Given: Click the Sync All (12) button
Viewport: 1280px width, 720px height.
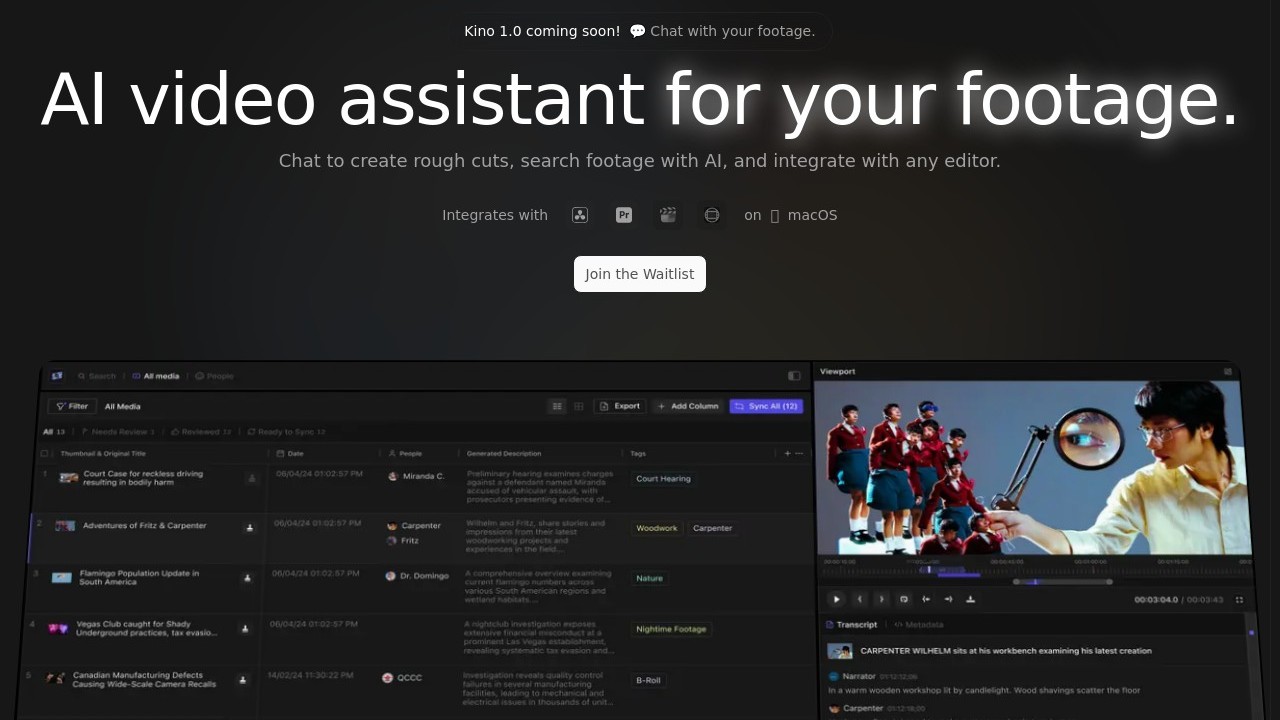Looking at the screenshot, I should pyautogui.click(x=766, y=406).
